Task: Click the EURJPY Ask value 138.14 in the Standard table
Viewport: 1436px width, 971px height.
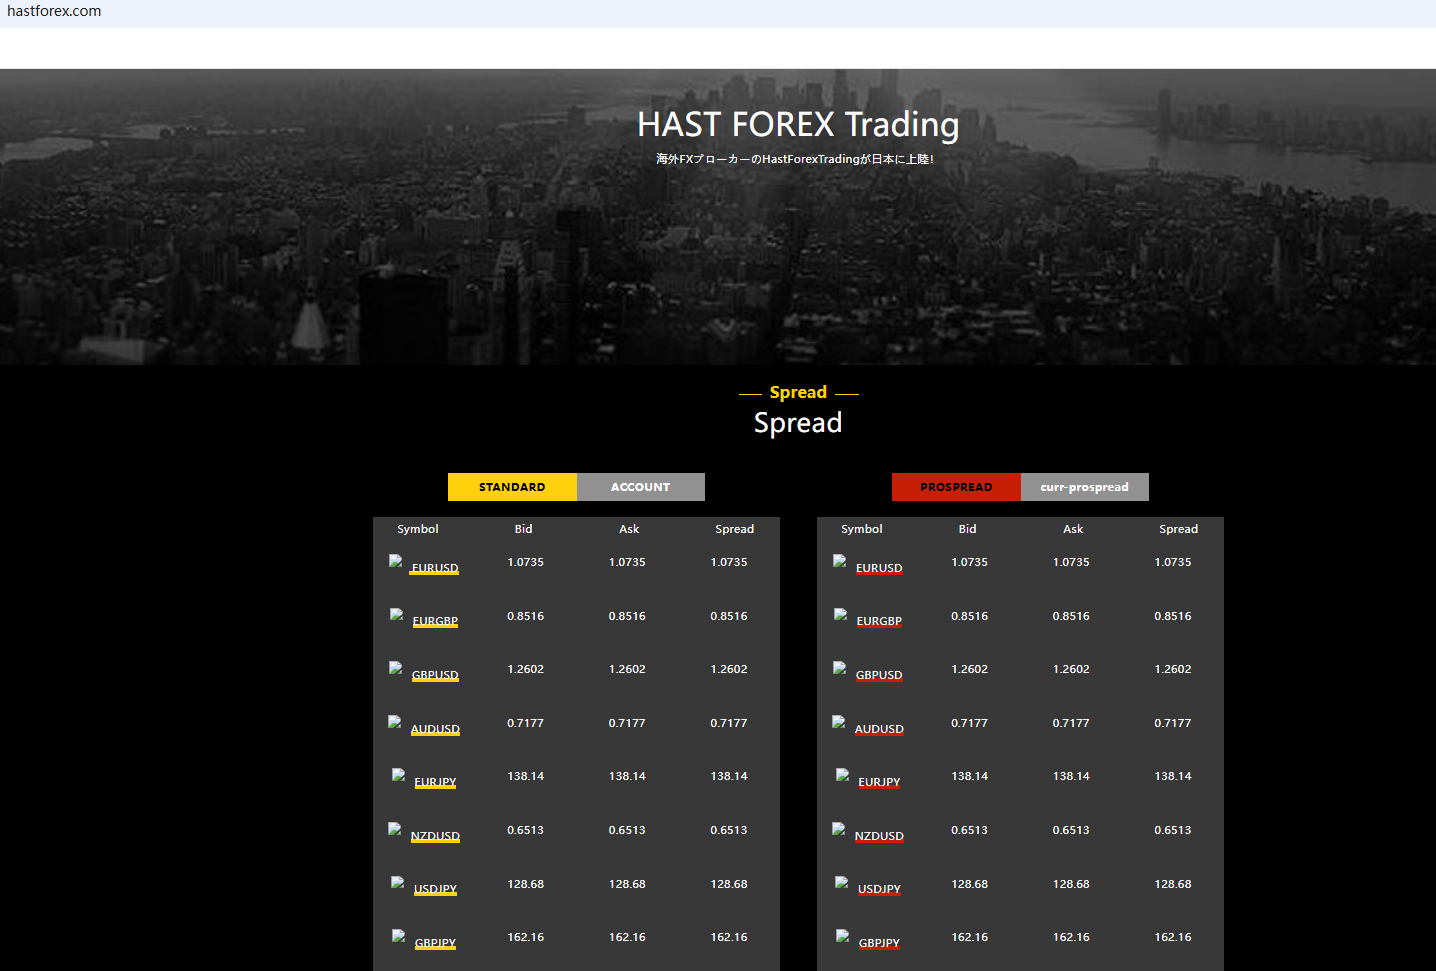Action: [x=627, y=776]
